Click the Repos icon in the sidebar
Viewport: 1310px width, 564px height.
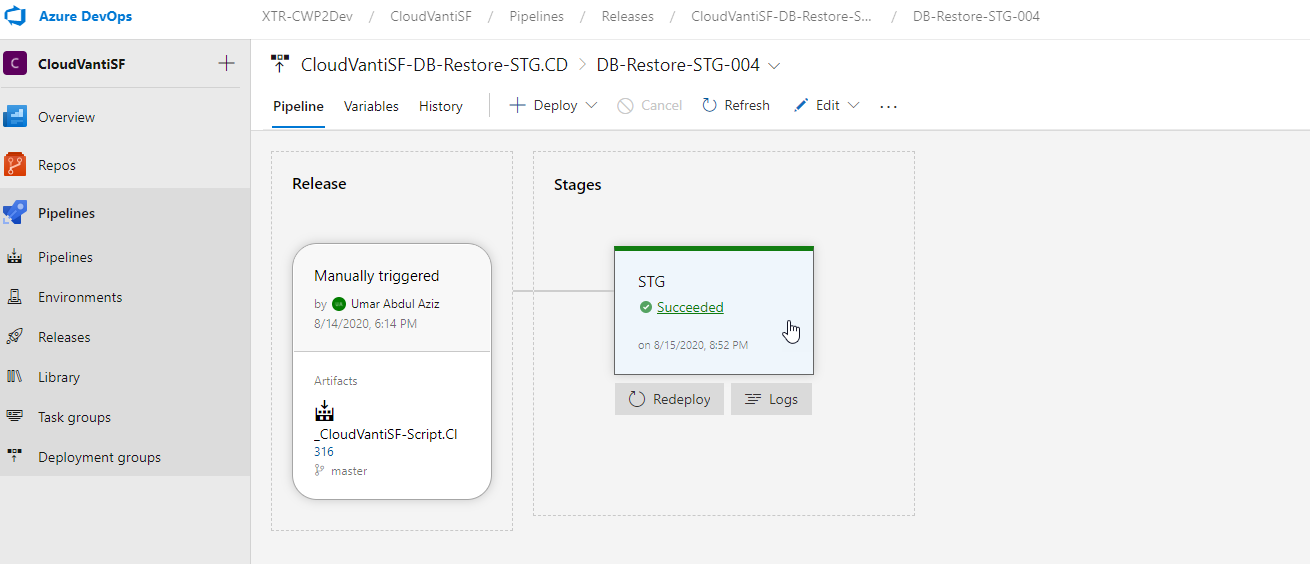point(15,165)
